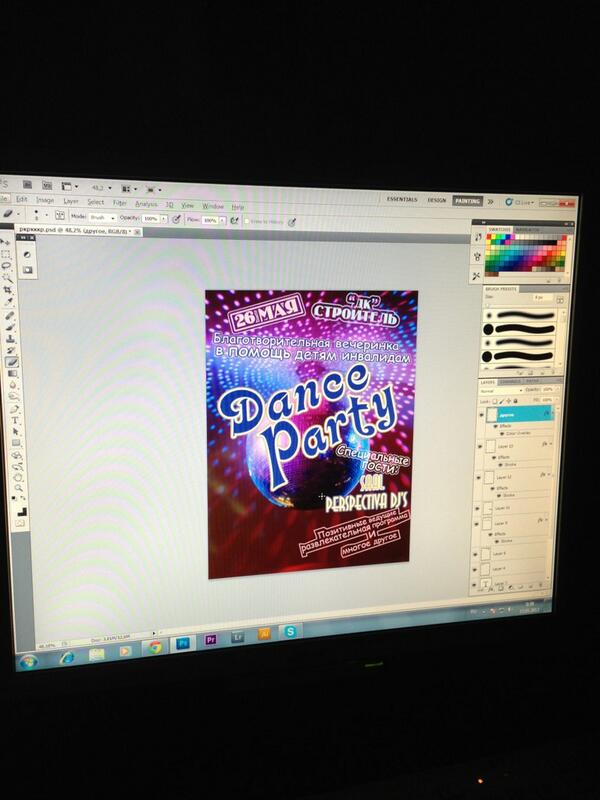Open Adobe Bridge from application bar
This screenshot has height=800, width=600.
[28, 184]
